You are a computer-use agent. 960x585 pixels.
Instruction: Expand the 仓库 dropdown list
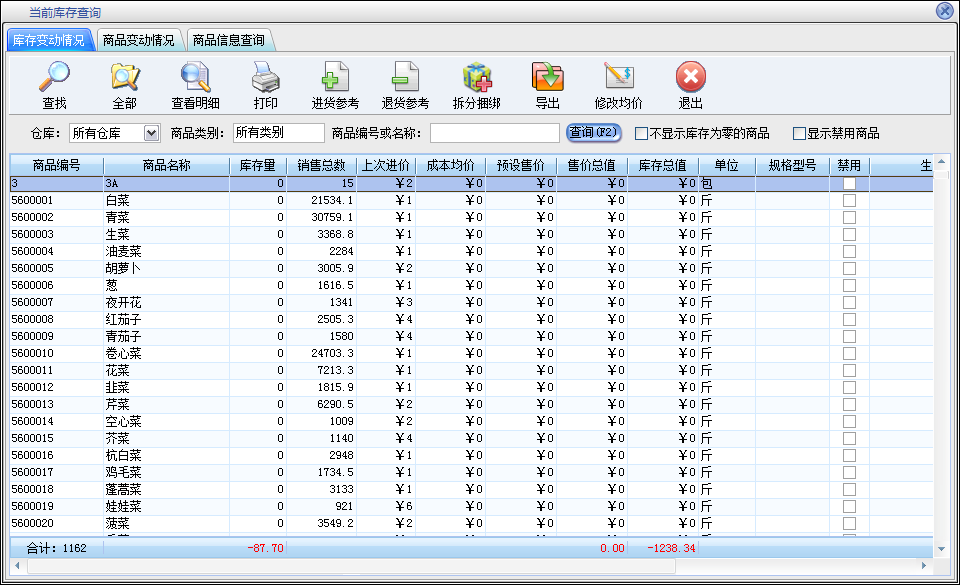point(151,133)
